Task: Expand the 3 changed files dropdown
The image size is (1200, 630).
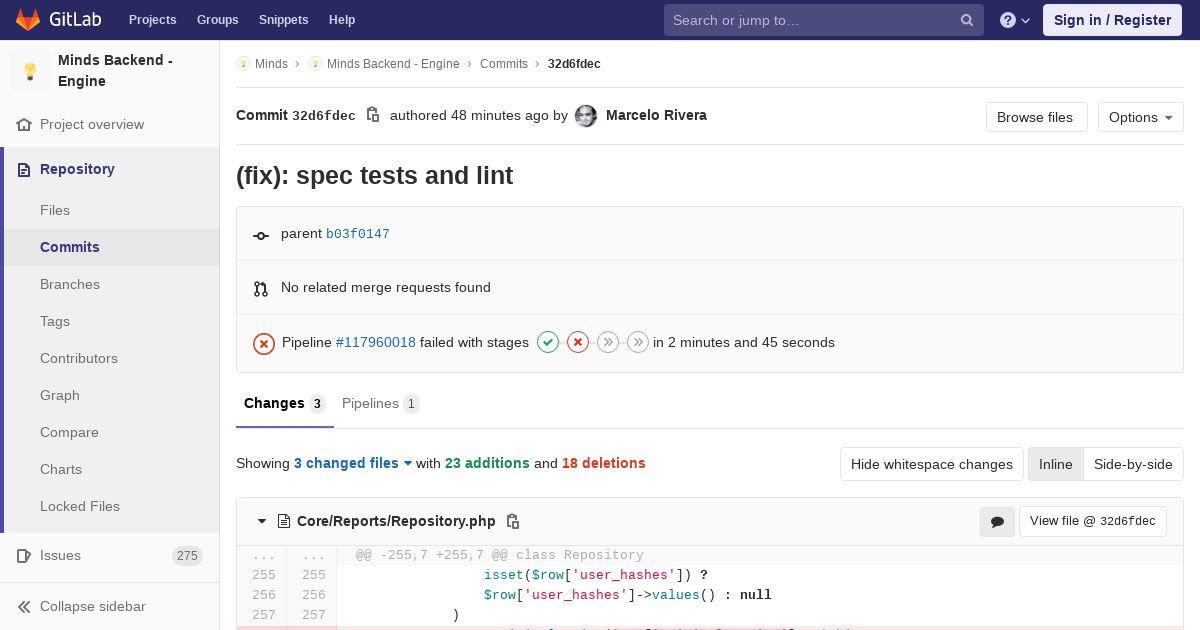Action: [x=353, y=463]
